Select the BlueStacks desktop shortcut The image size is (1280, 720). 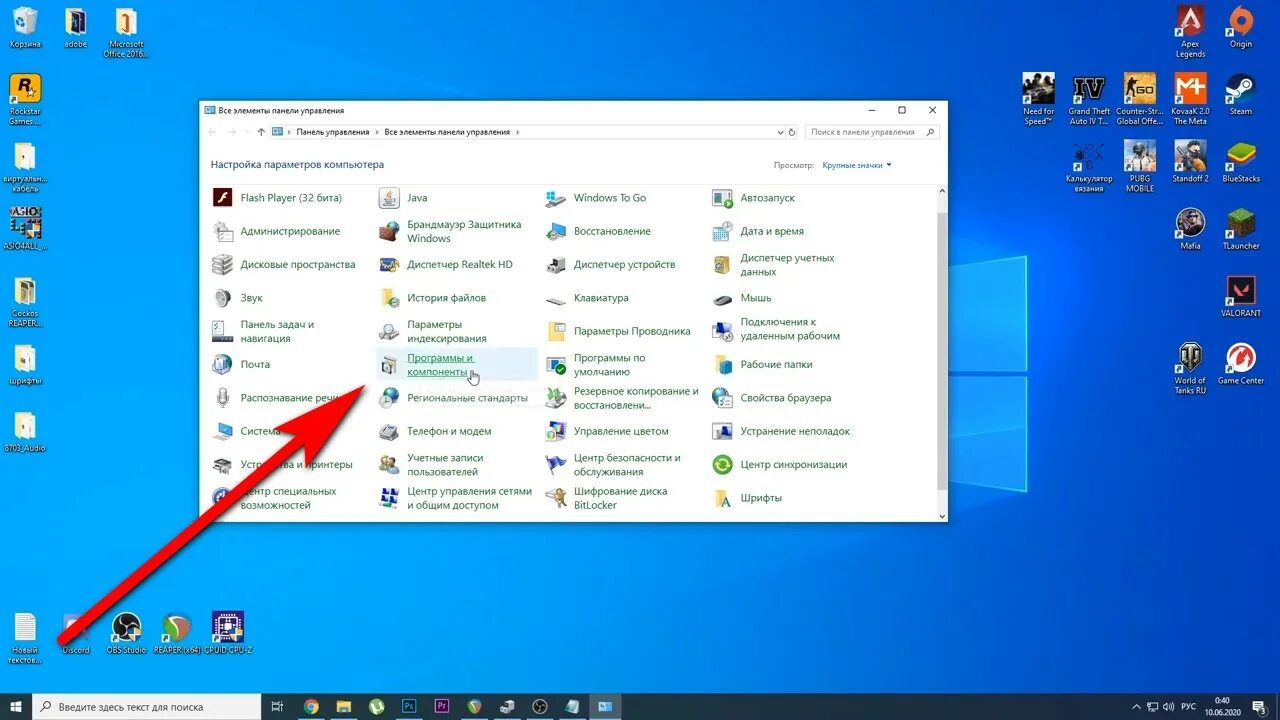pos(1240,162)
